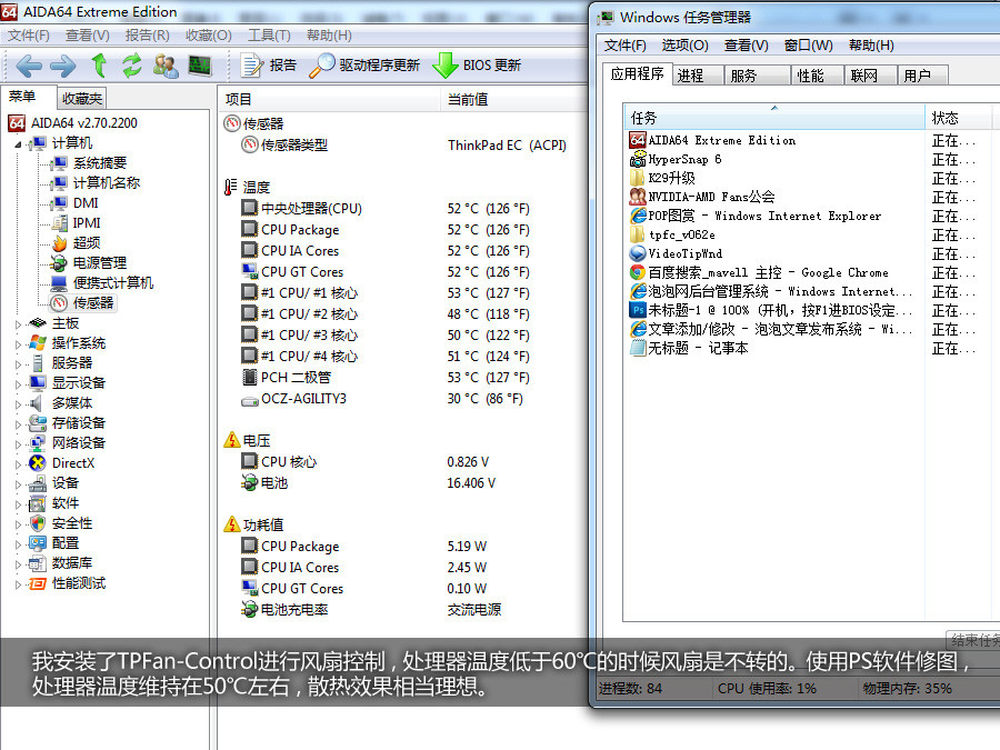This screenshot has height=750, width=1000.
Task: Click the AIDA64 Forward navigation arrow
Action: point(62,65)
